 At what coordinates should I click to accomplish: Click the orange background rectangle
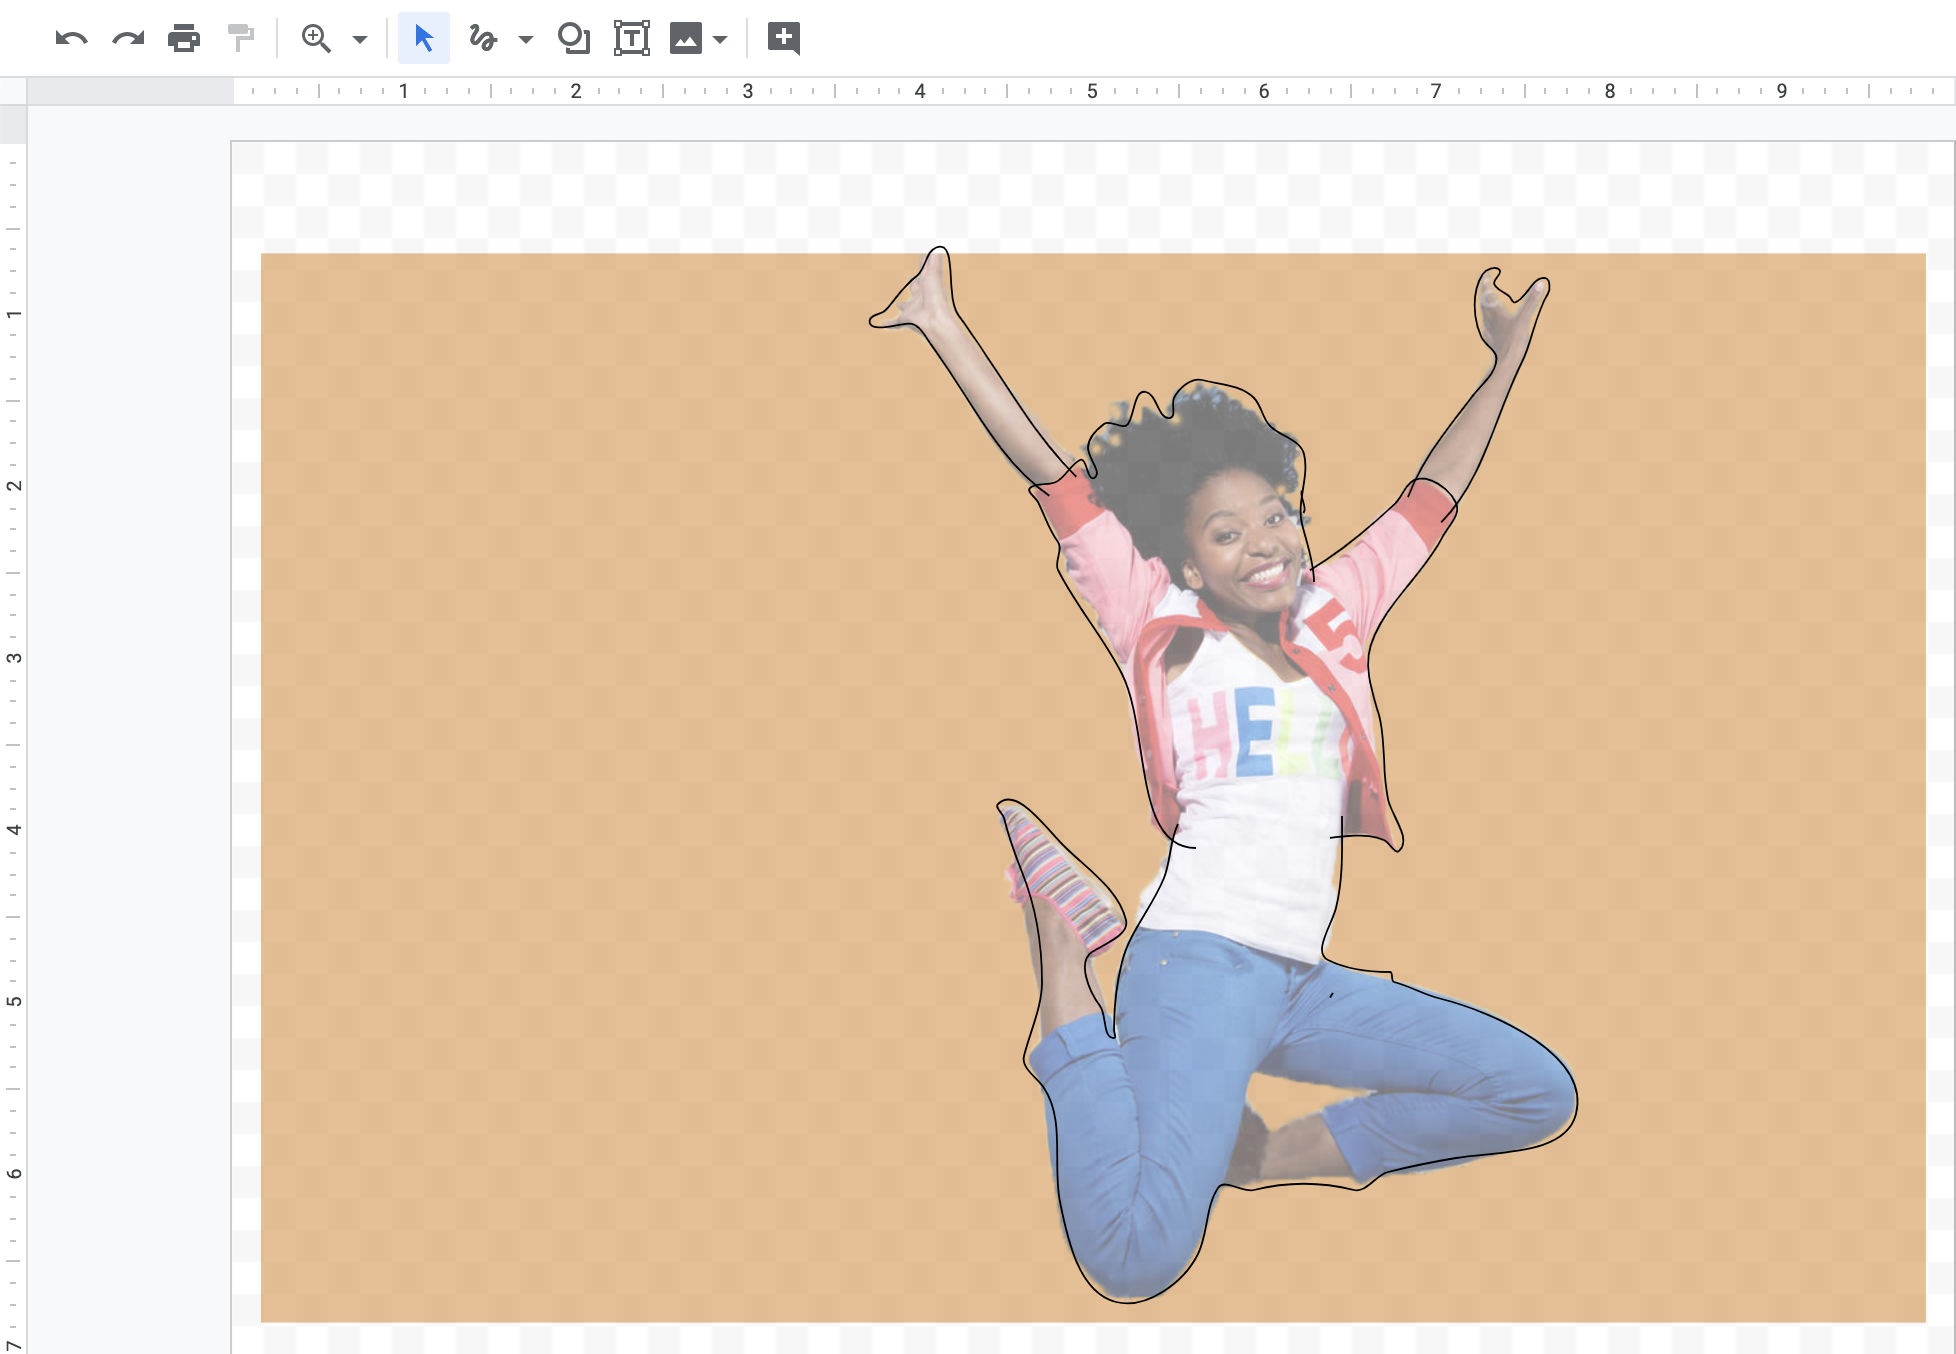[600, 700]
